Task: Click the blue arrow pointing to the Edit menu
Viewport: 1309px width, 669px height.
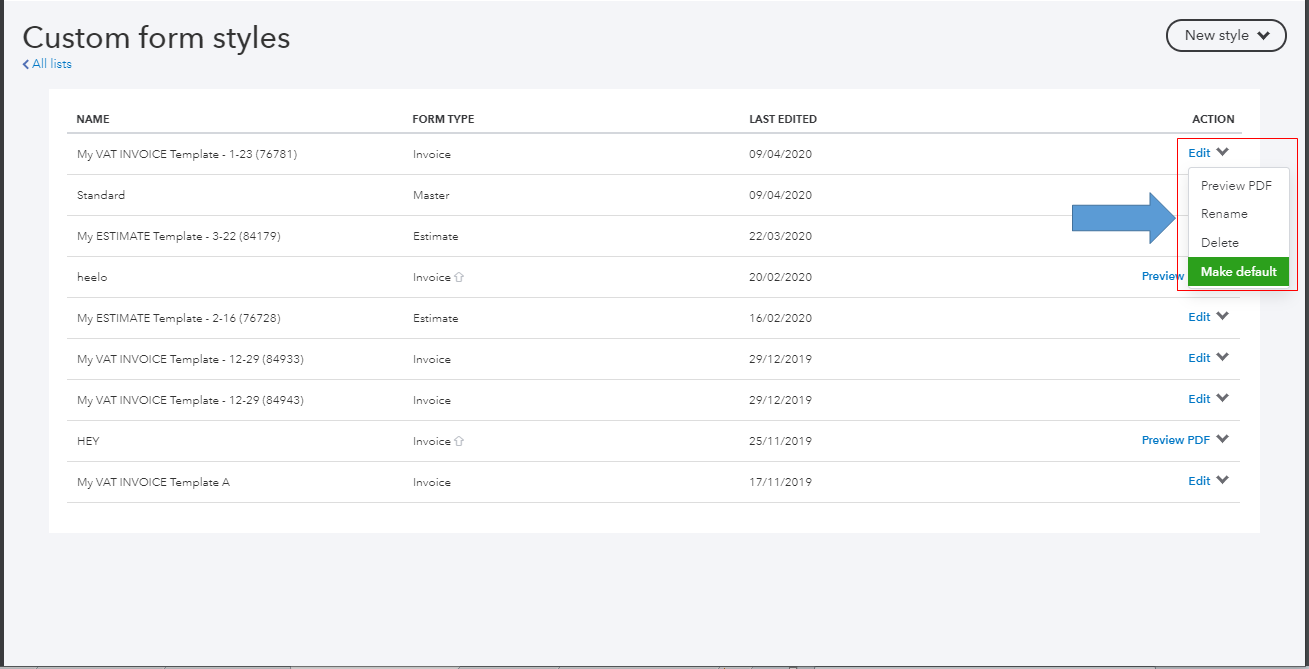Action: 1122,216
